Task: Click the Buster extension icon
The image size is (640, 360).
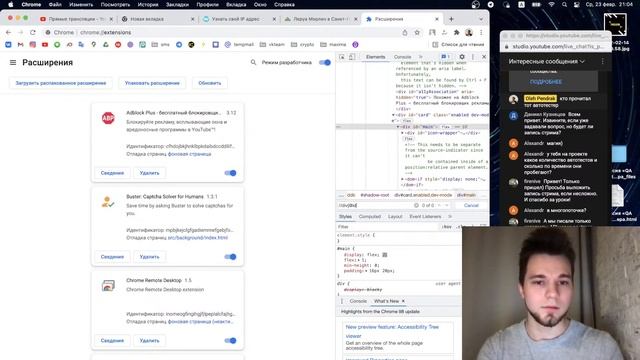Action: coord(108,202)
